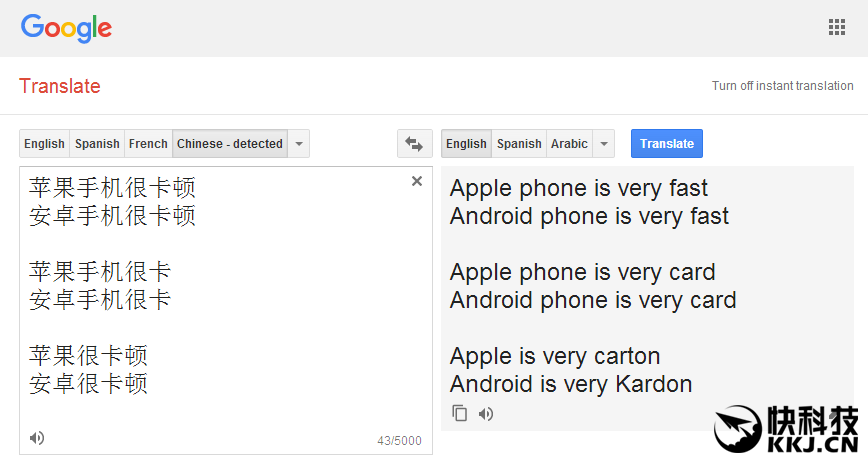
Task: Clear the source text with X
Action: click(x=417, y=181)
